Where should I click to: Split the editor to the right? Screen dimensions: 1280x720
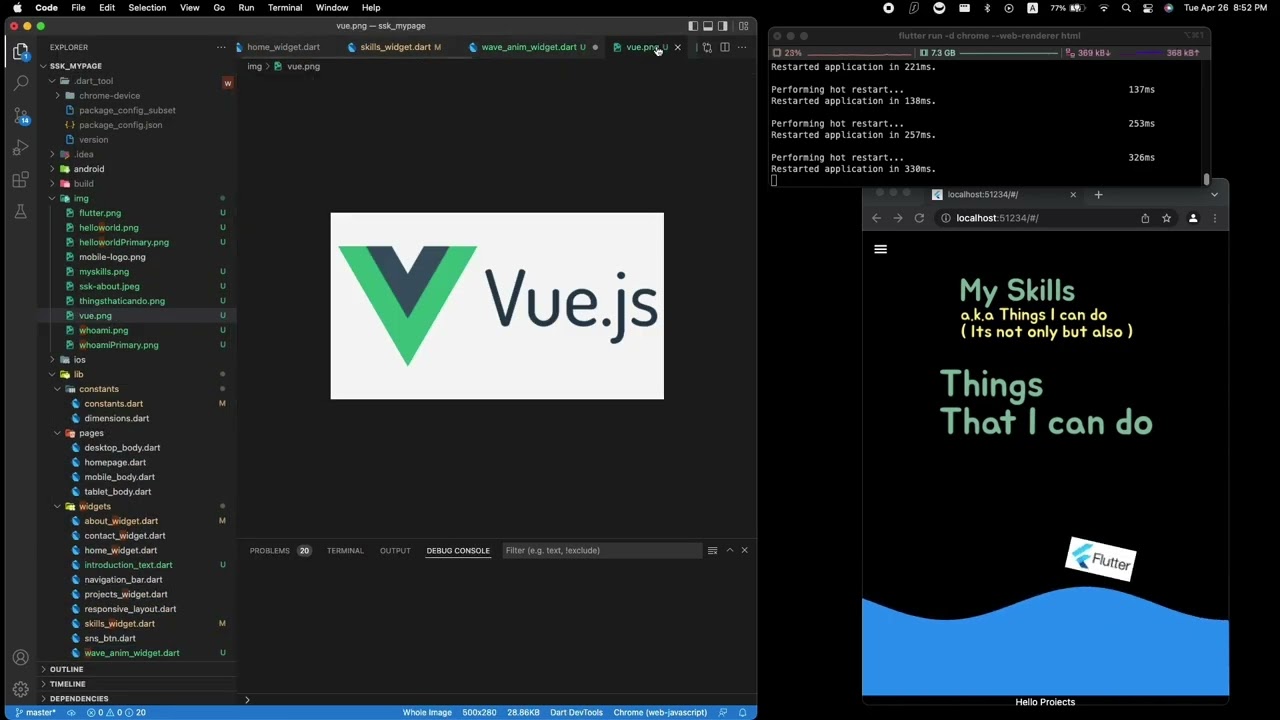725,47
